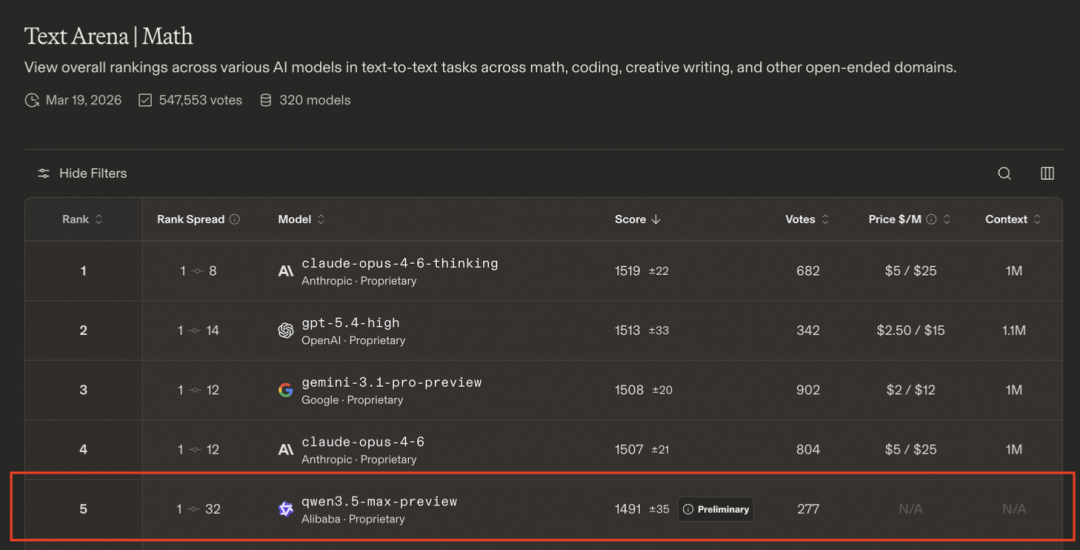This screenshot has width=1080, height=550.
Task: Click the Qwen logo beside qwen3.5-max-preview
Action: click(286, 509)
